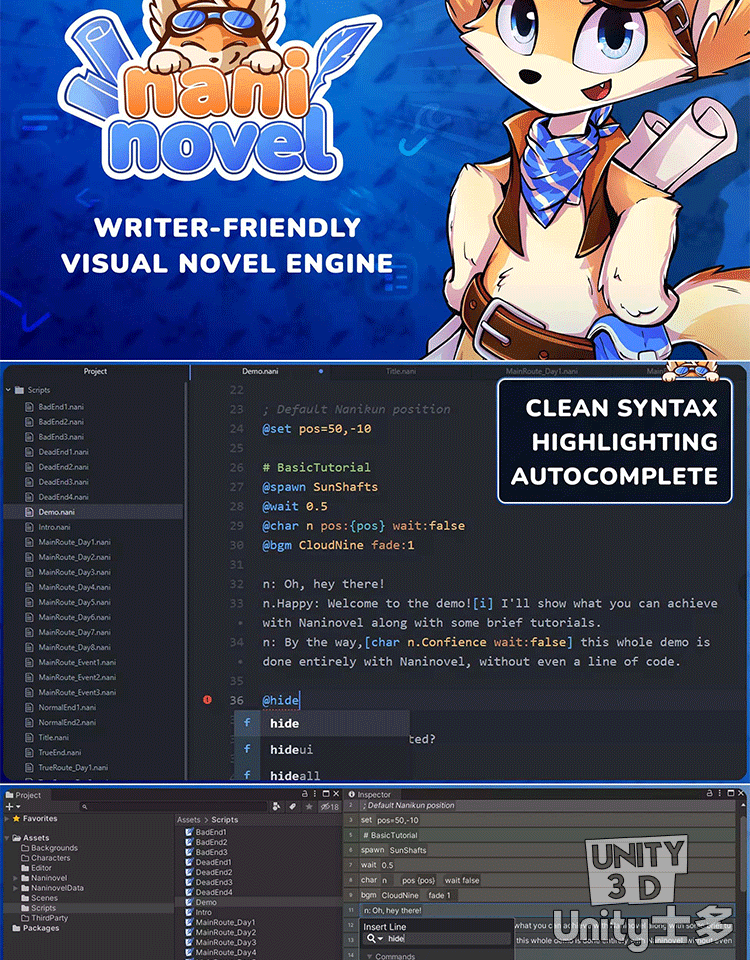Collapse the Commands group in Insert Line
This screenshot has width=750, height=960.
[x=369, y=956]
